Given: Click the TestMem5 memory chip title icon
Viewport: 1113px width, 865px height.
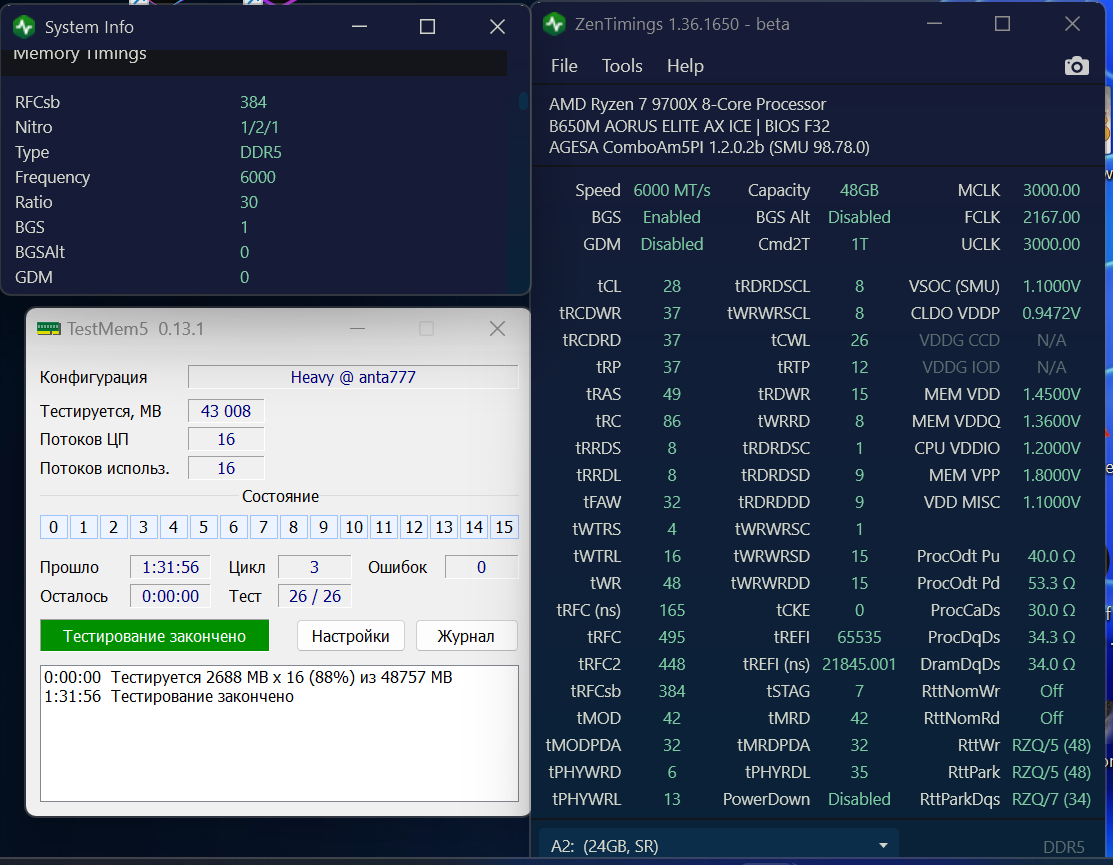Looking at the screenshot, I should (x=48, y=329).
